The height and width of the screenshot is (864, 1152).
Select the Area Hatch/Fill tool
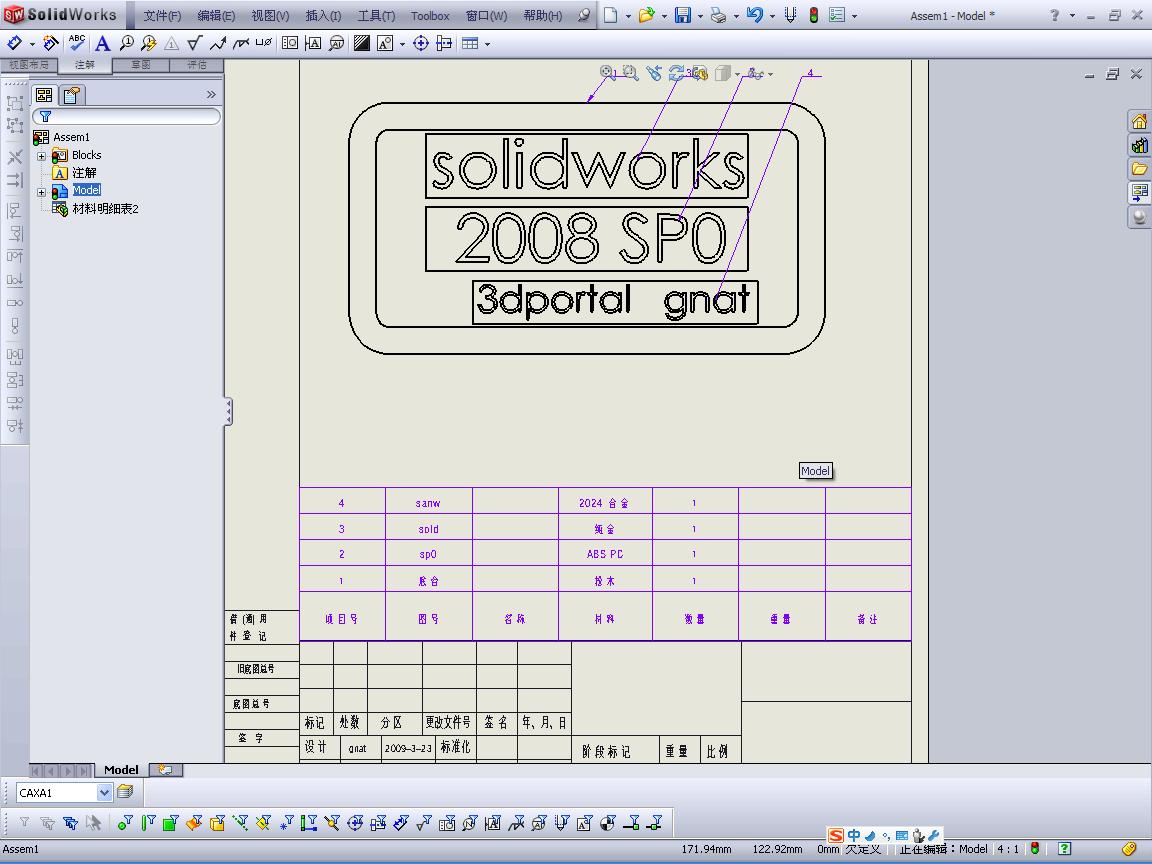(361, 43)
